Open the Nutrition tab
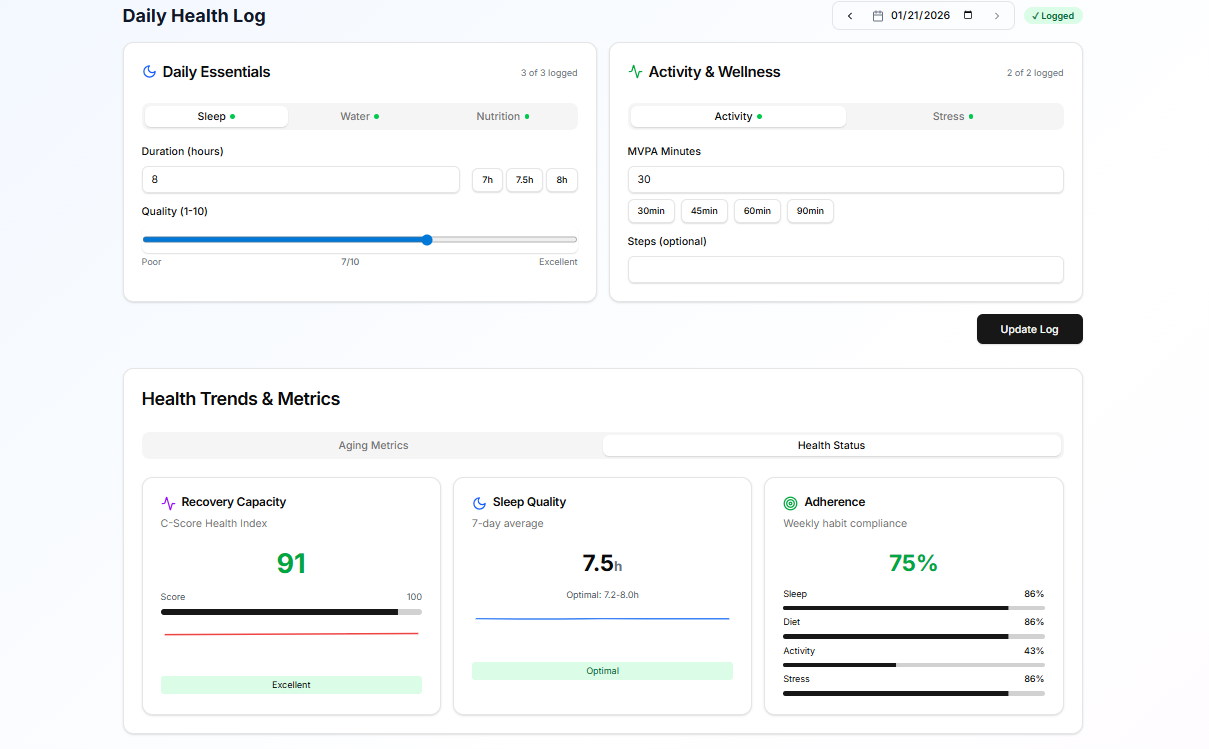1209x749 pixels. [x=503, y=116]
